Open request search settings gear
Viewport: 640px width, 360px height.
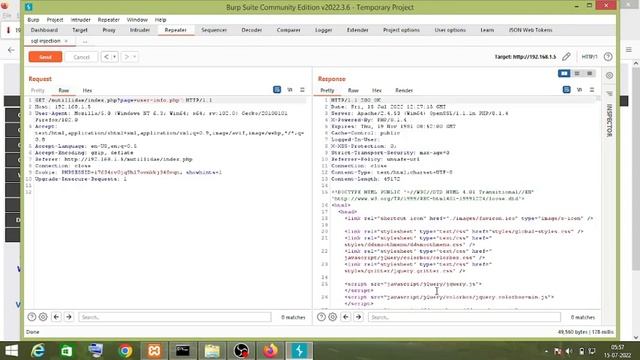click(43, 317)
